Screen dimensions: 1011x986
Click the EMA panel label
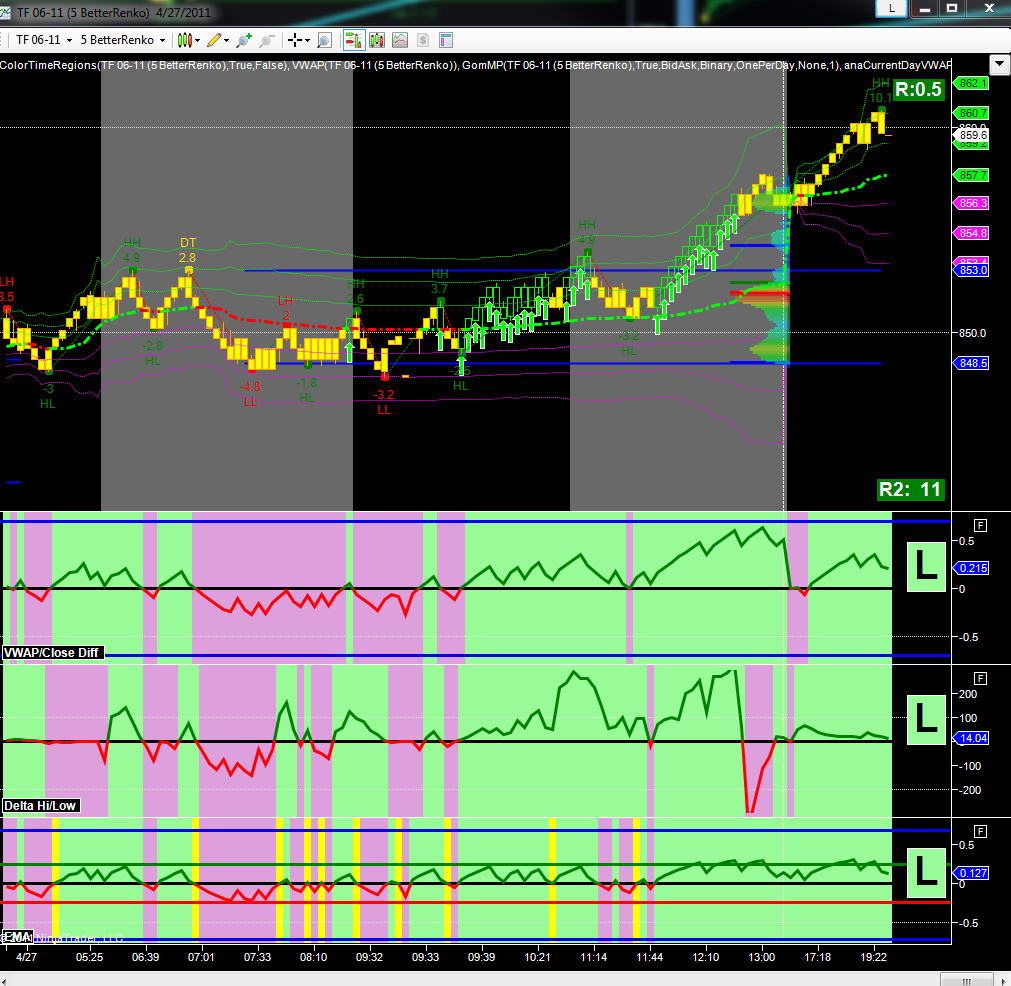pos(17,937)
